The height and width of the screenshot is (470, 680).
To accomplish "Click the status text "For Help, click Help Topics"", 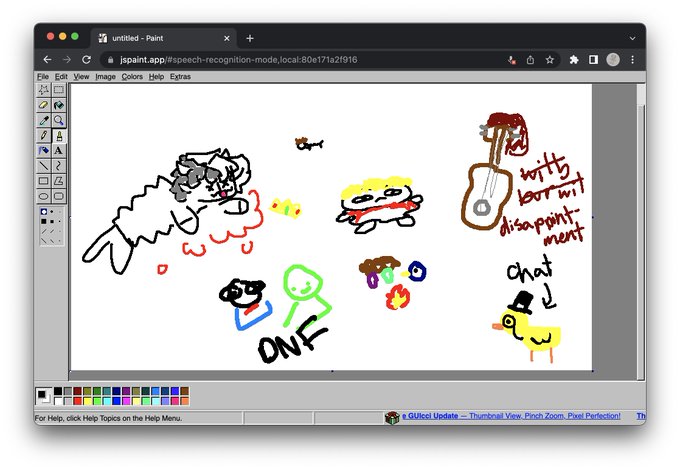I will (x=108, y=418).
